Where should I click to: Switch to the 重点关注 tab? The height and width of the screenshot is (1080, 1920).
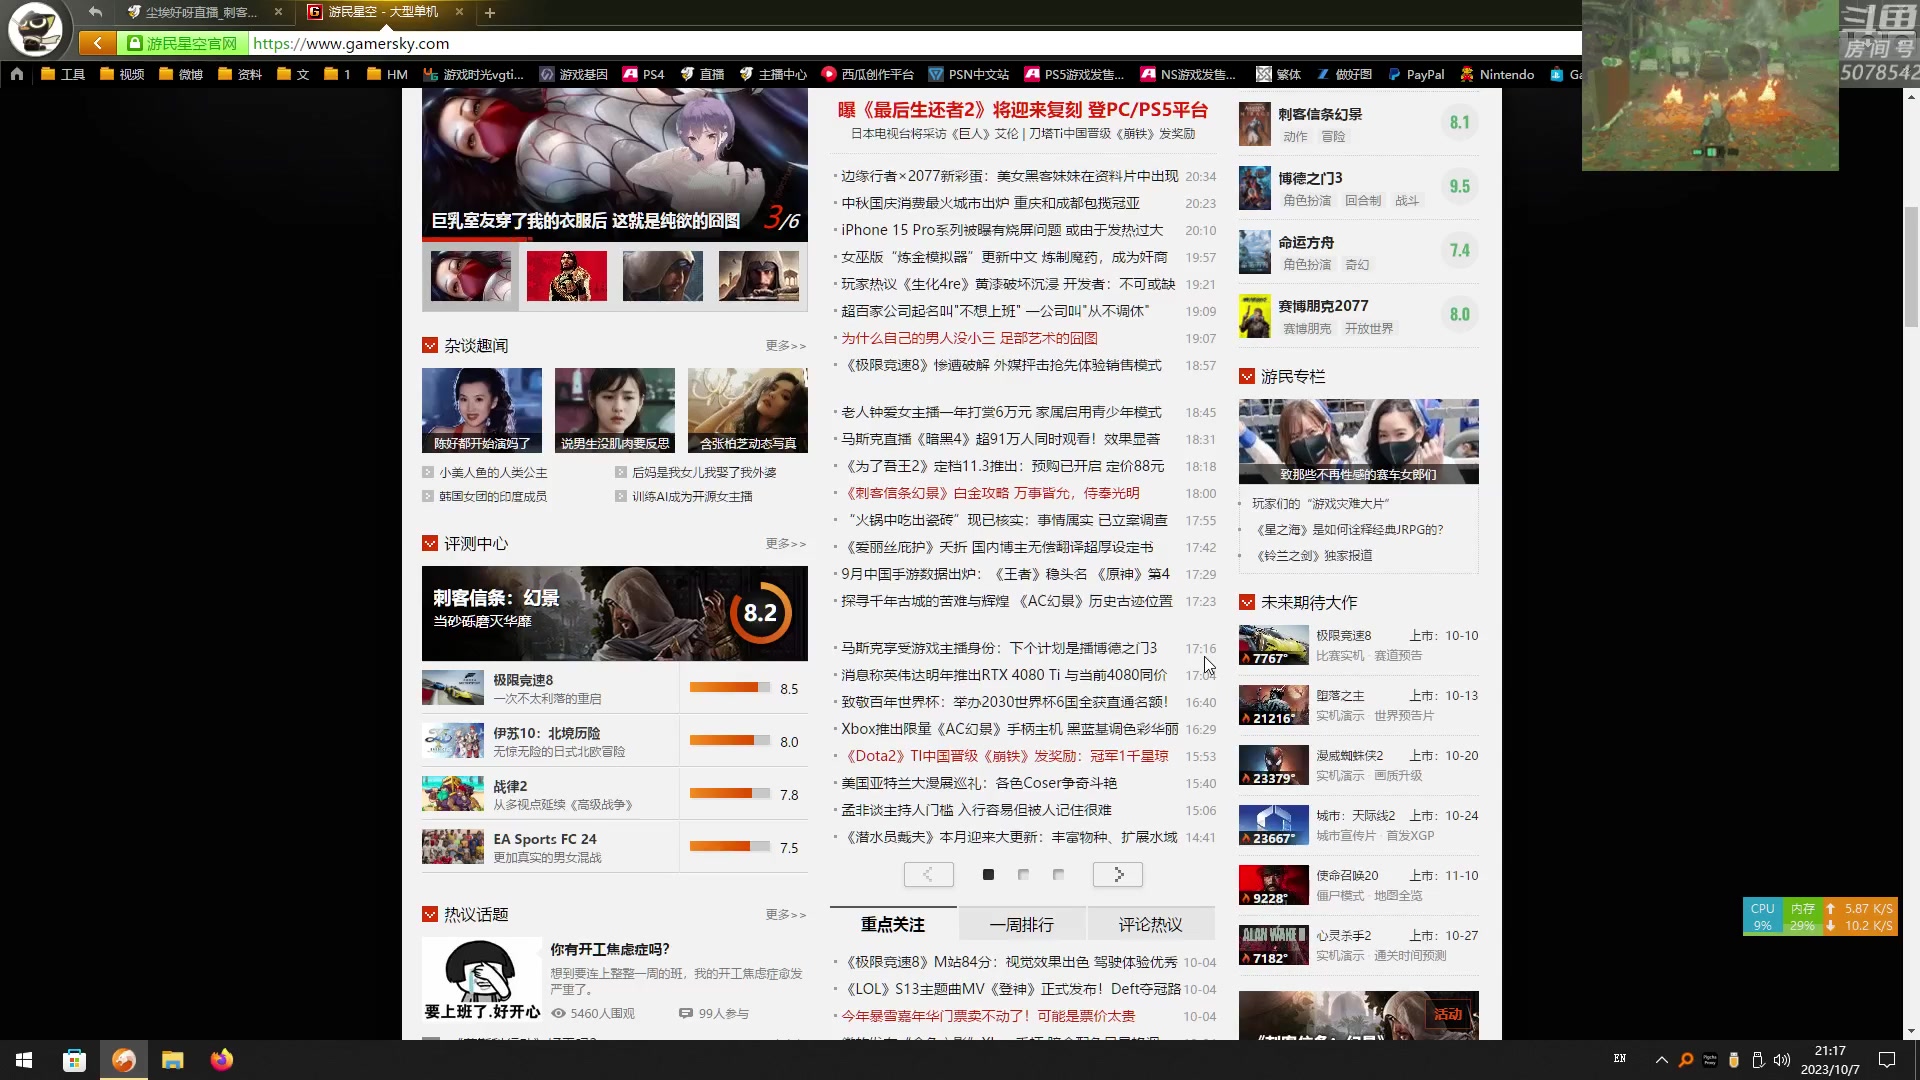pos(893,925)
